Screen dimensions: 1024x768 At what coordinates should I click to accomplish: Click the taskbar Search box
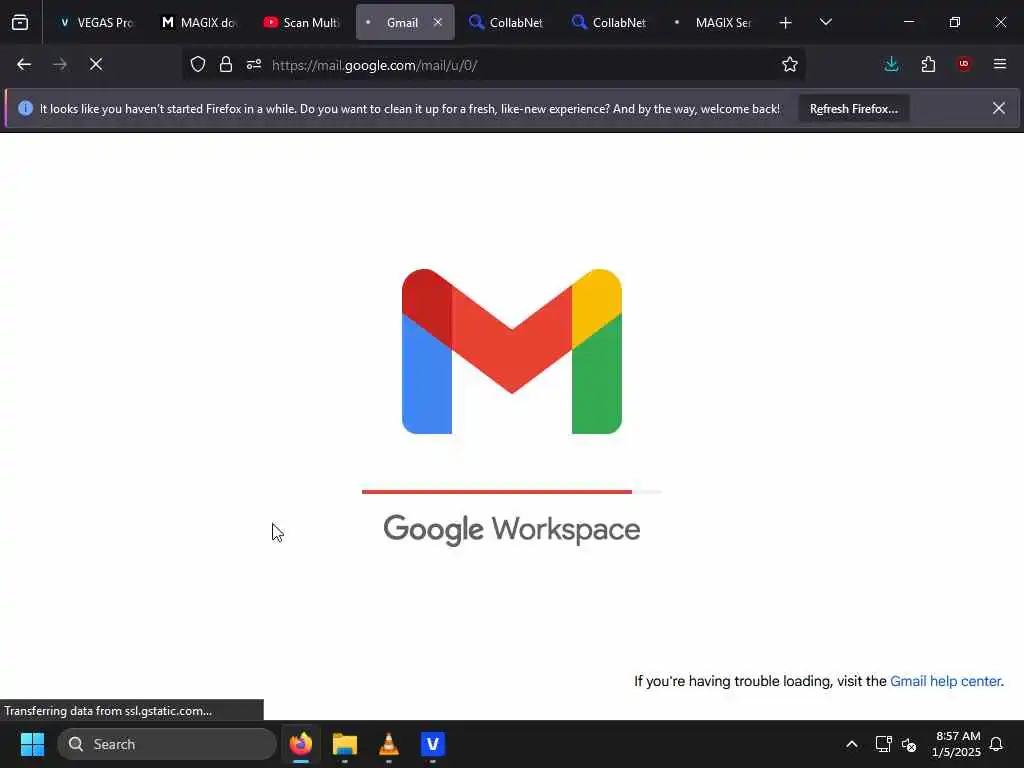point(167,744)
